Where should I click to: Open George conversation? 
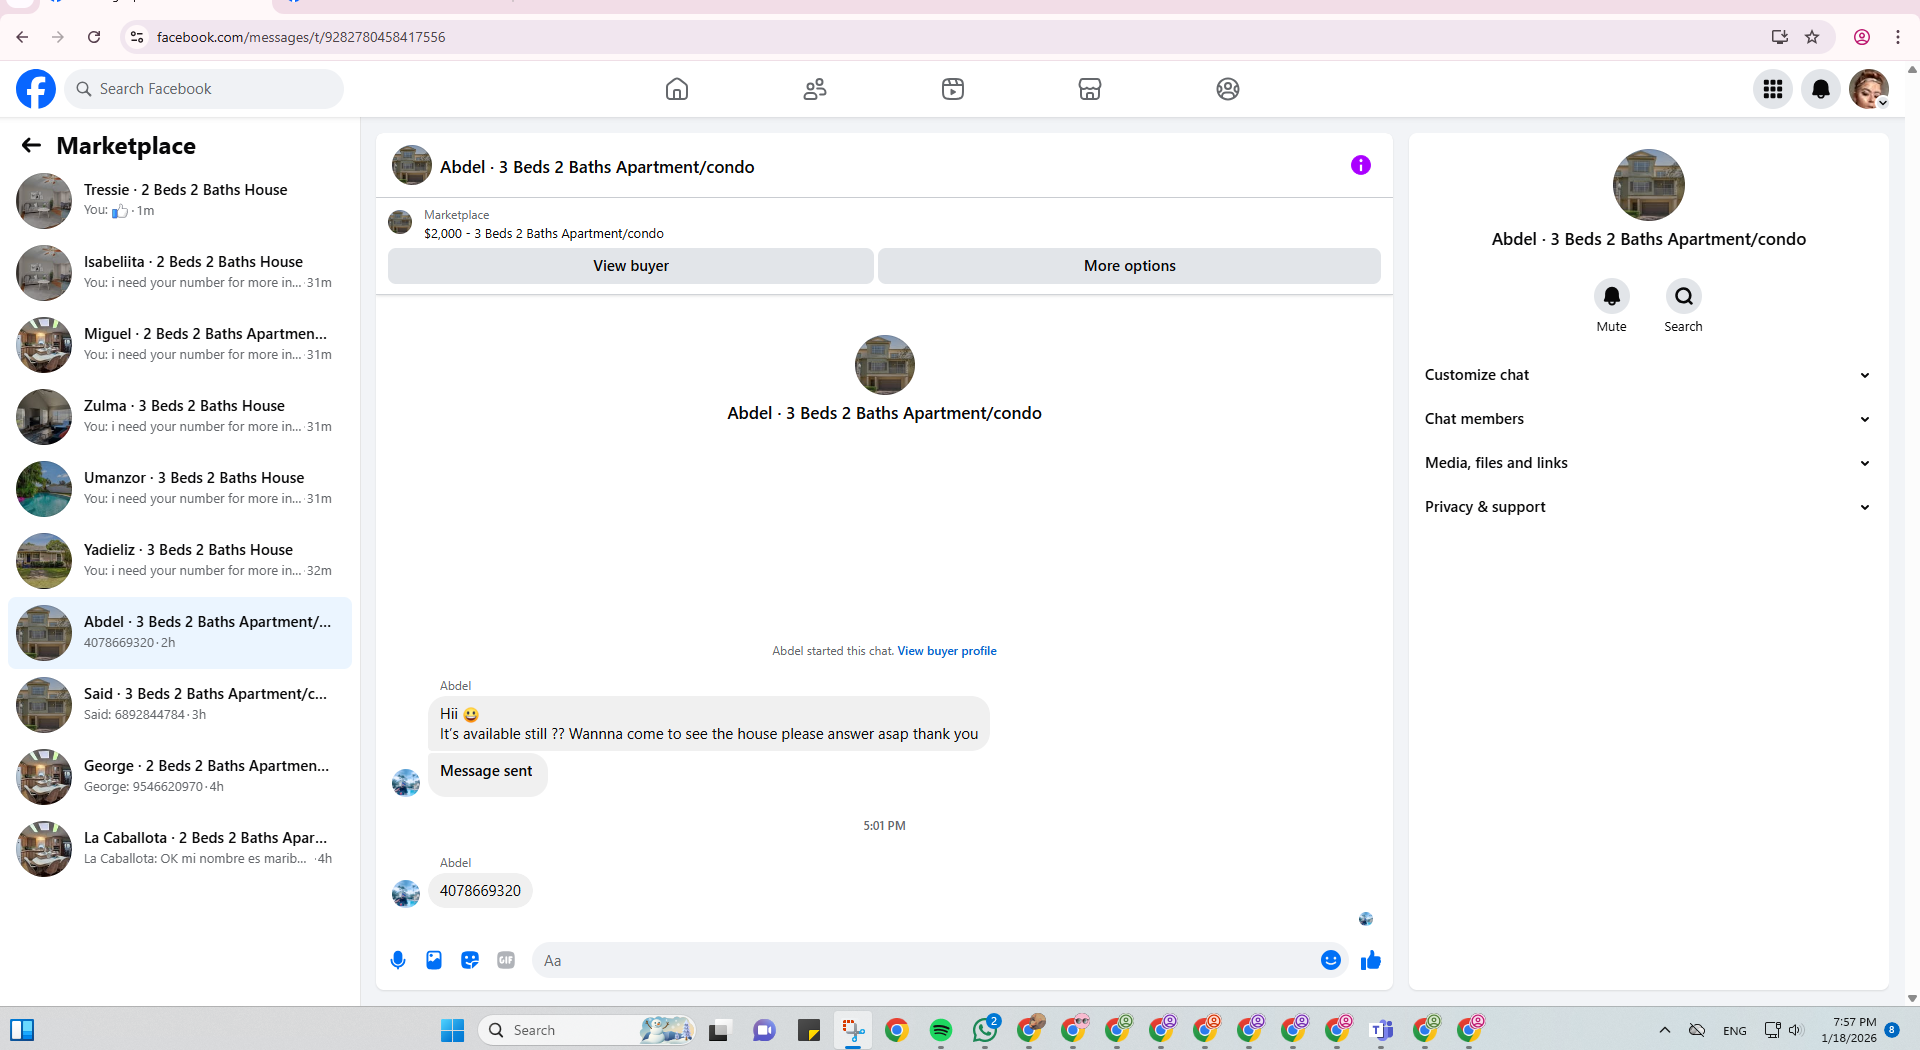pyautogui.click(x=180, y=777)
